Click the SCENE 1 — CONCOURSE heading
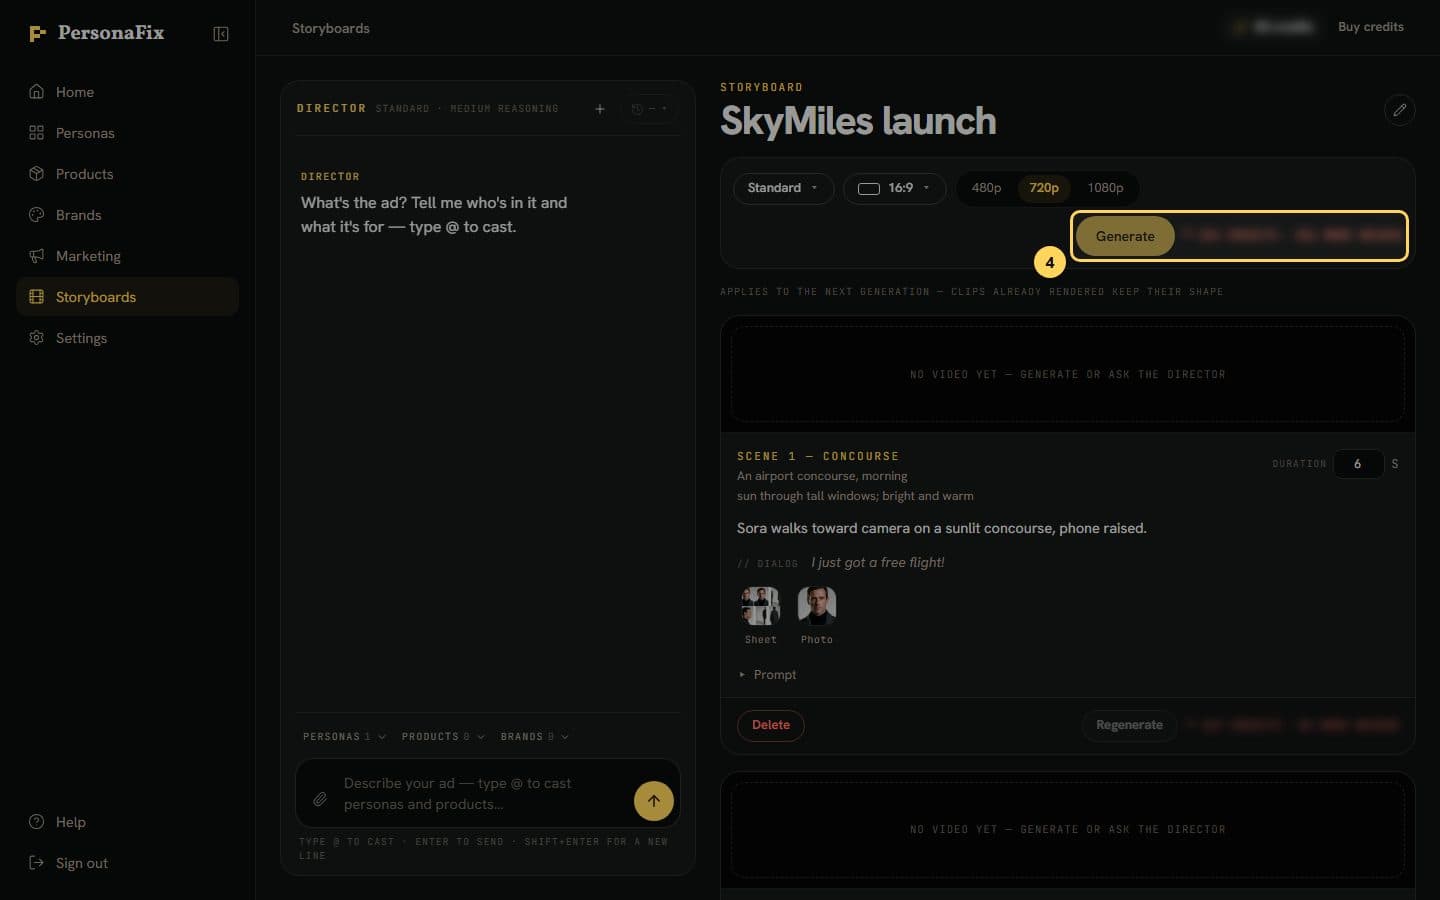The height and width of the screenshot is (900, 1440). click(x=818, y=456)
